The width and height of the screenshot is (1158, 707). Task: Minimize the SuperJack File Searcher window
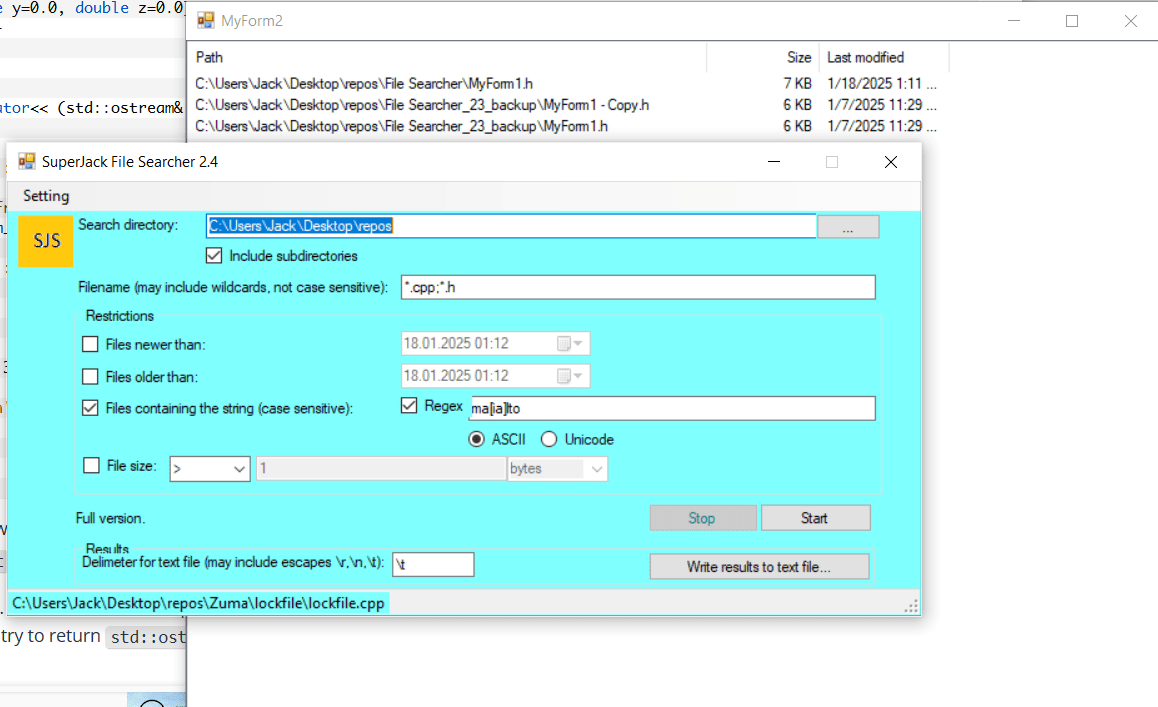pyautogui.click(x=774, y=162)
